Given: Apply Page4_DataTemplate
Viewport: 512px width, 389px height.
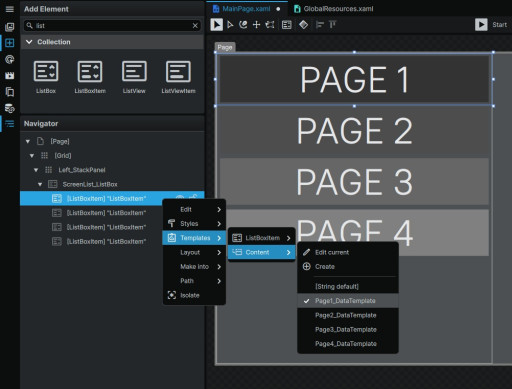Looking at the screenshot, I should pyautogui.click(x=348, y=344).
